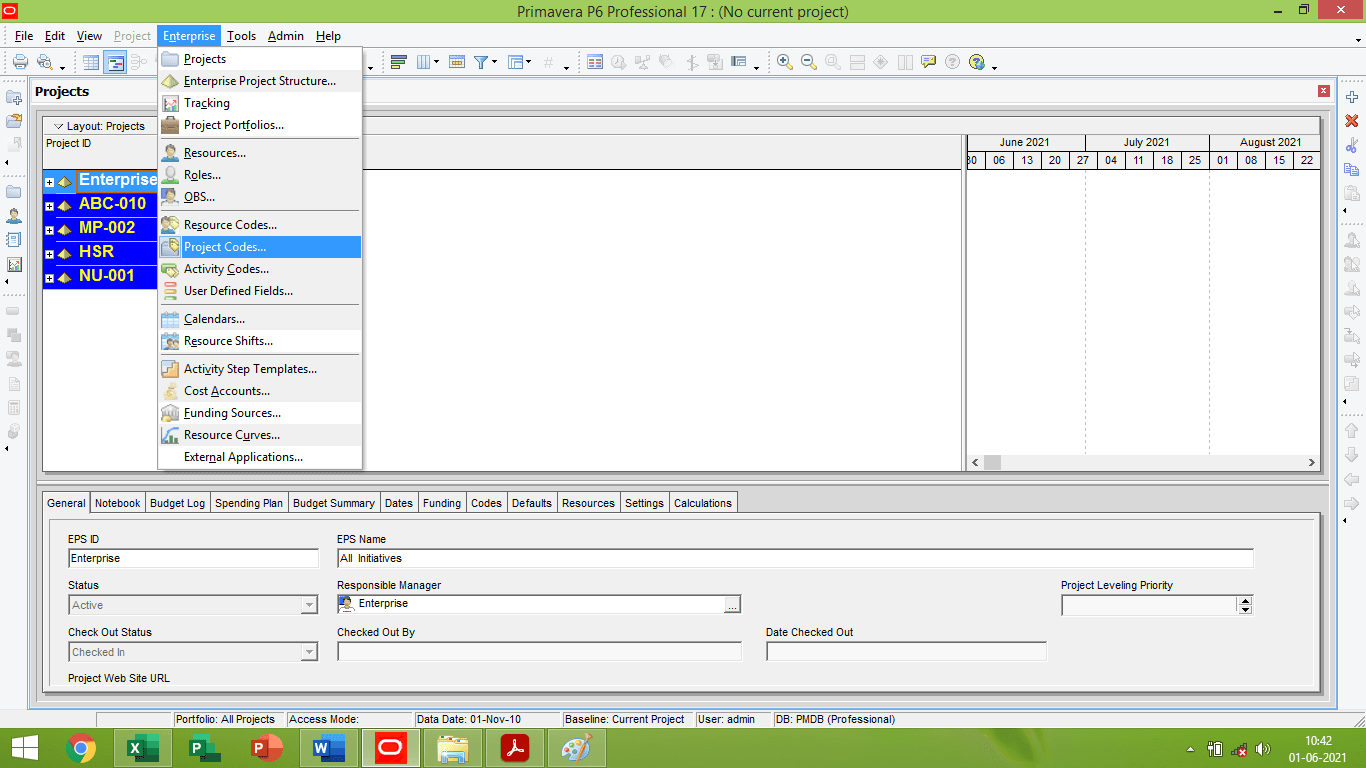Click the Projects folder icon in left sidebar
This screenshot has height=768, width=1366.
14,191
